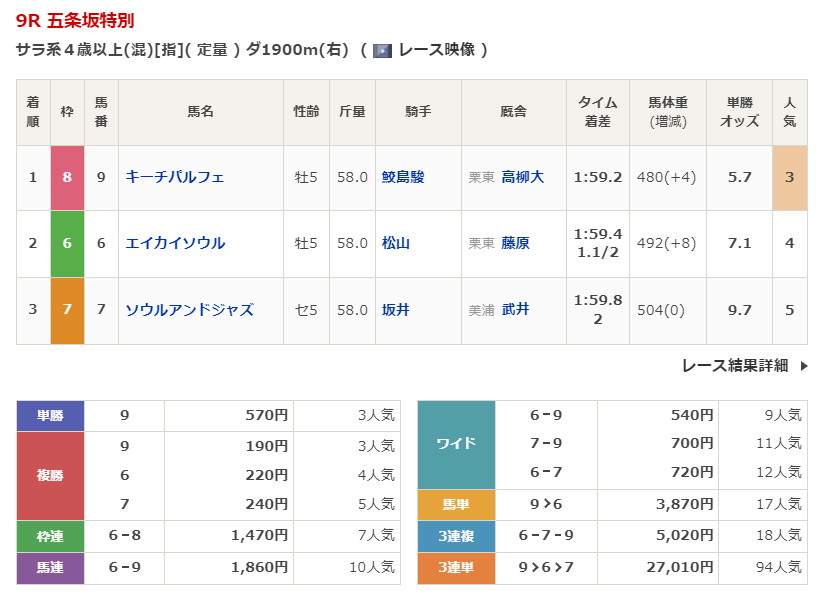Open trainer 藤原 profile

click(515, 243)
